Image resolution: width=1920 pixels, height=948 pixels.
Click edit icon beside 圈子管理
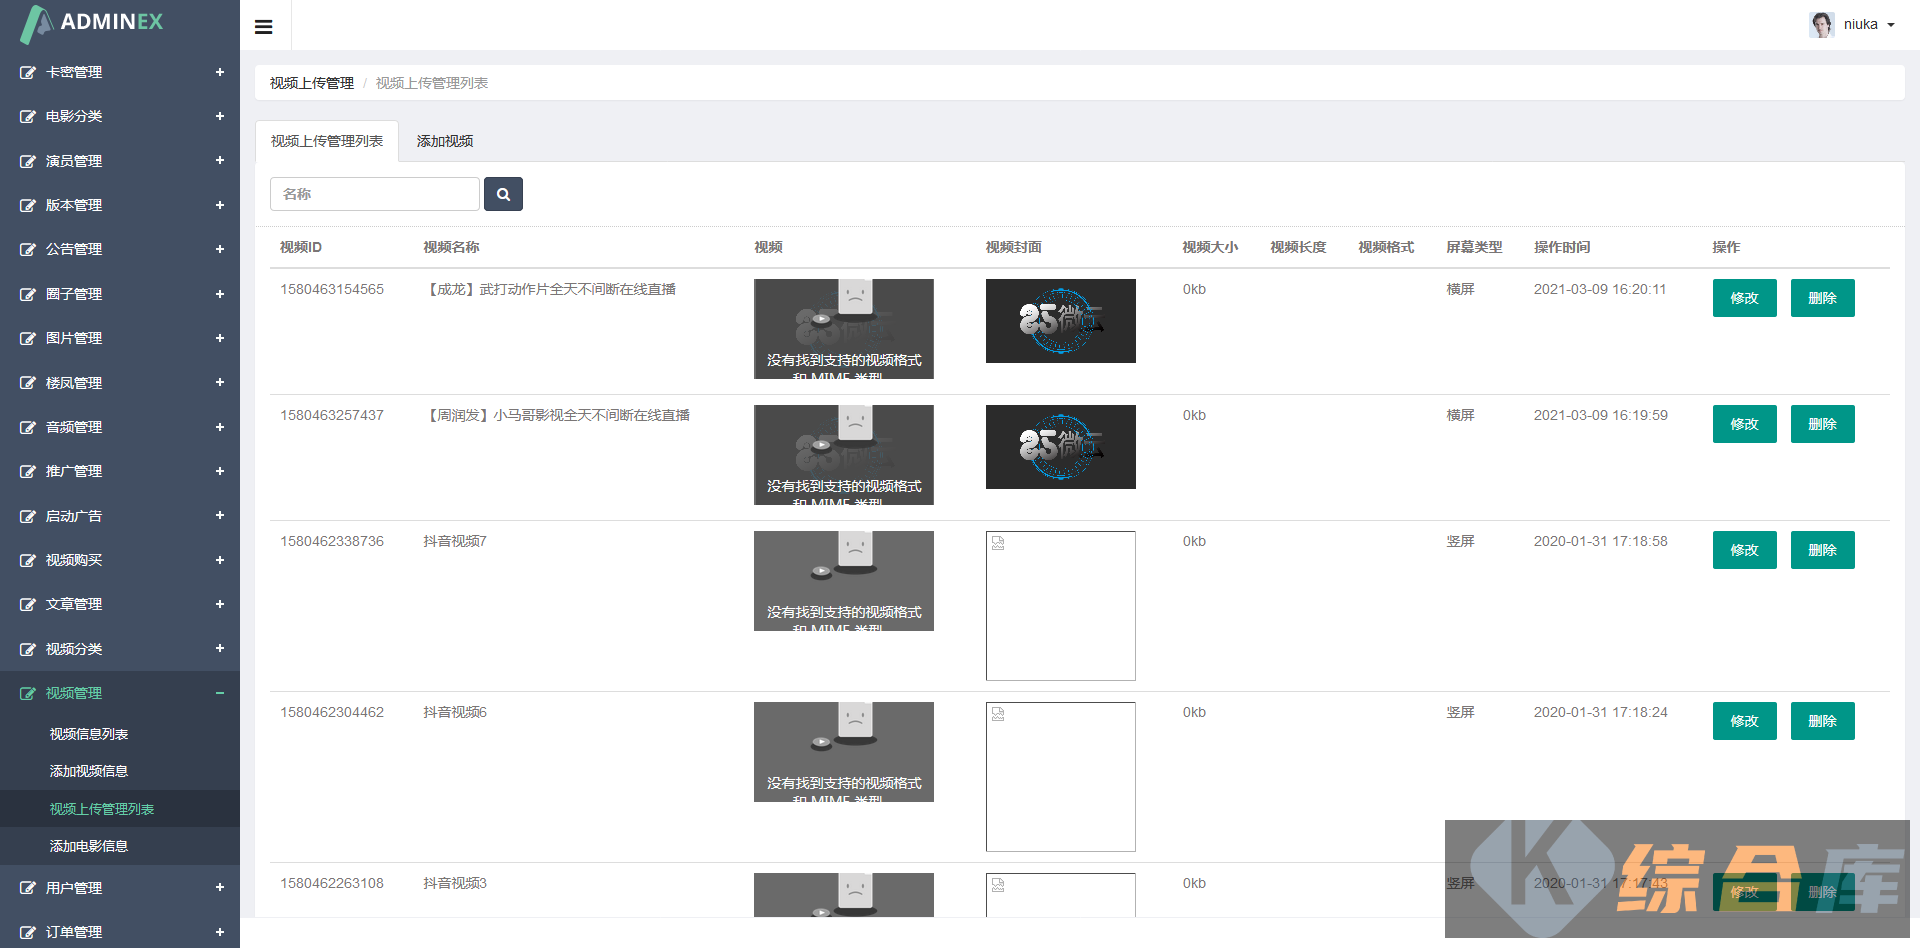(28, 294)
